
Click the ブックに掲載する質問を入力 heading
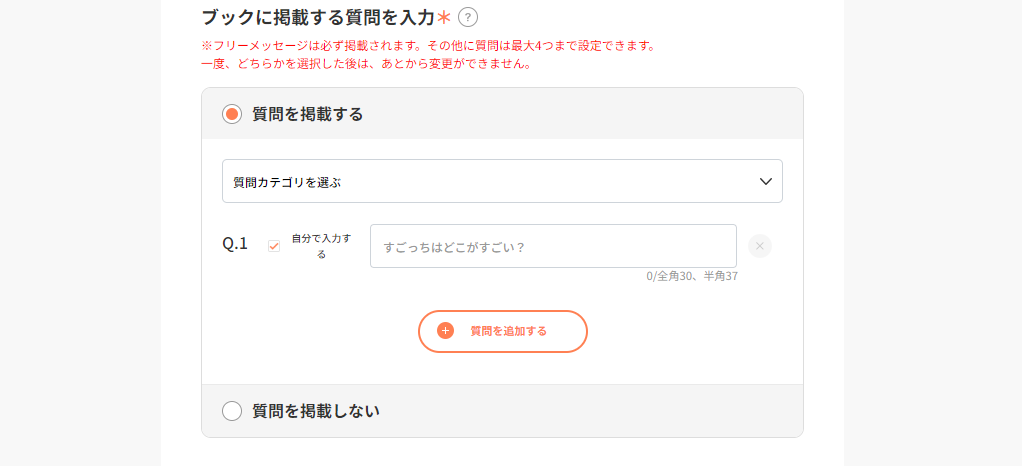pos(318,18)
